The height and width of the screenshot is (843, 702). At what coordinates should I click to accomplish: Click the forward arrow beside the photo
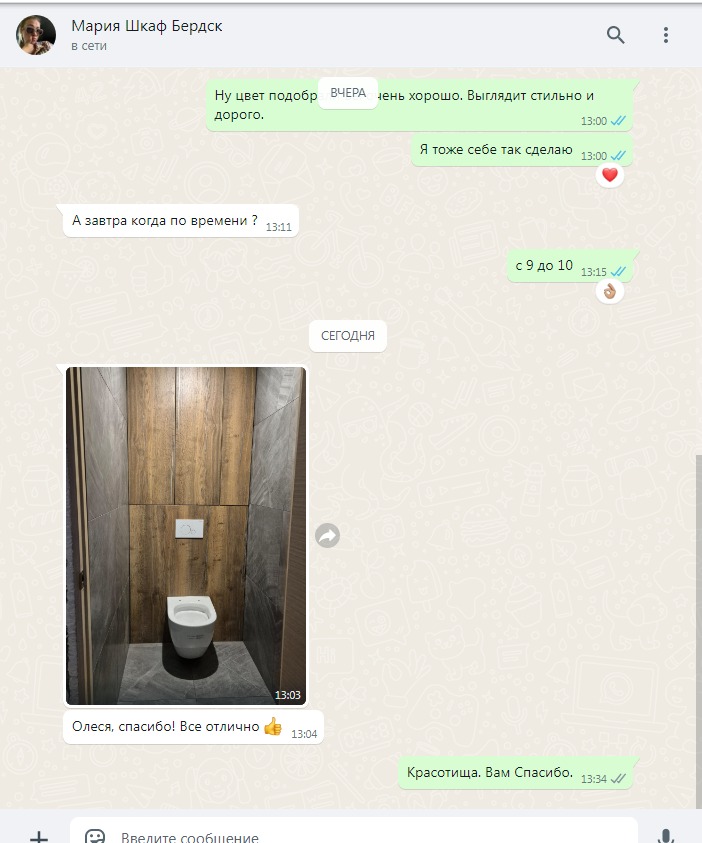[327, 535]
